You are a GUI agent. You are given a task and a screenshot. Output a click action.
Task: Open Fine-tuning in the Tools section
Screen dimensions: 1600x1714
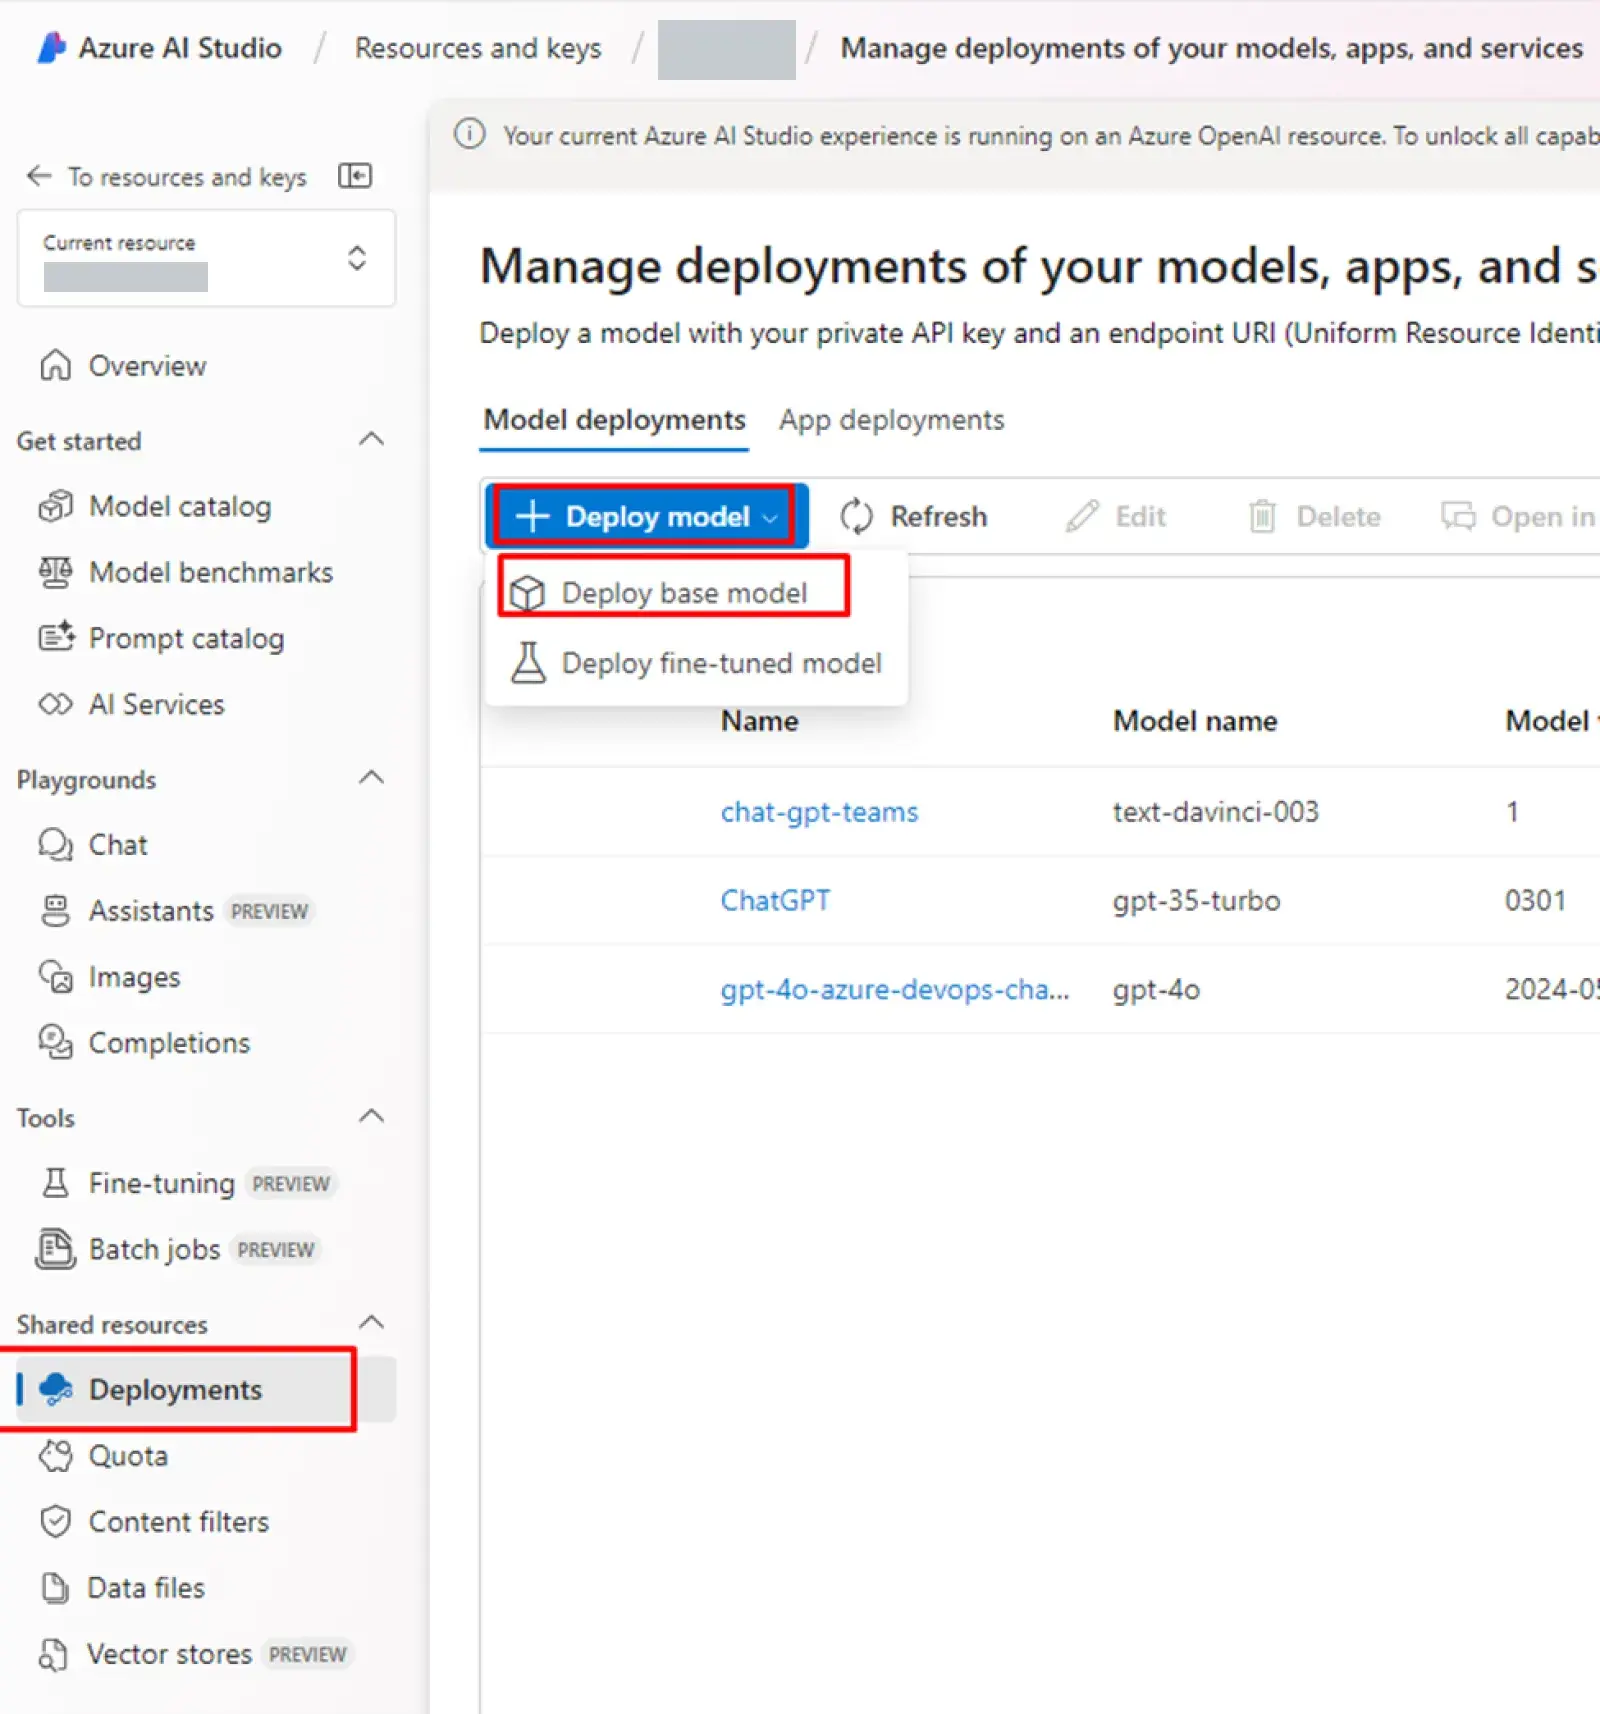pyautogui.click(x=161, y=1183)
